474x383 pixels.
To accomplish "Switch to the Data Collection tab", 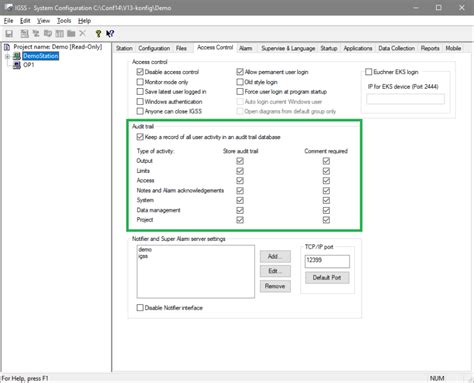I will [x=396, y=48].
